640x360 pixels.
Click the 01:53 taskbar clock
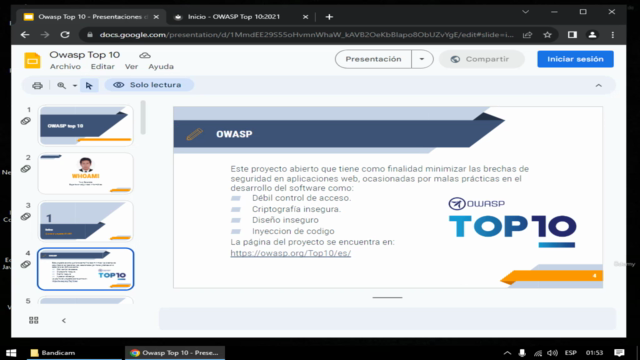pyautogui.click(x=594, y=353)
